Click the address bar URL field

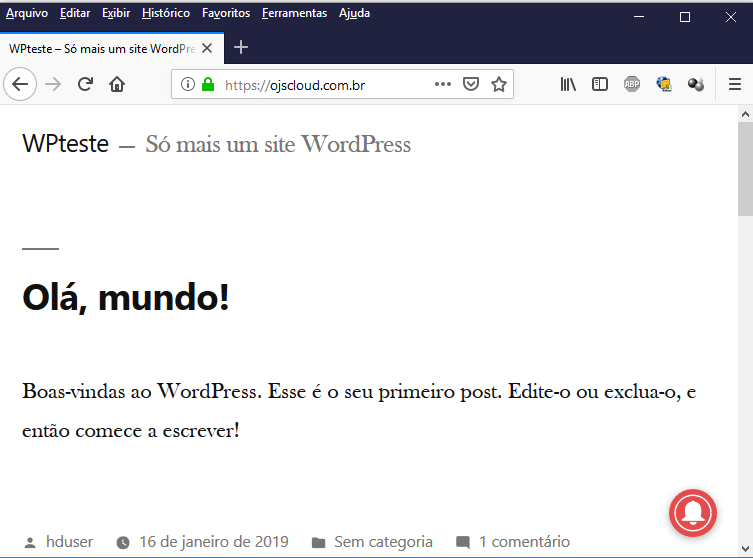[x=320, y=85]
